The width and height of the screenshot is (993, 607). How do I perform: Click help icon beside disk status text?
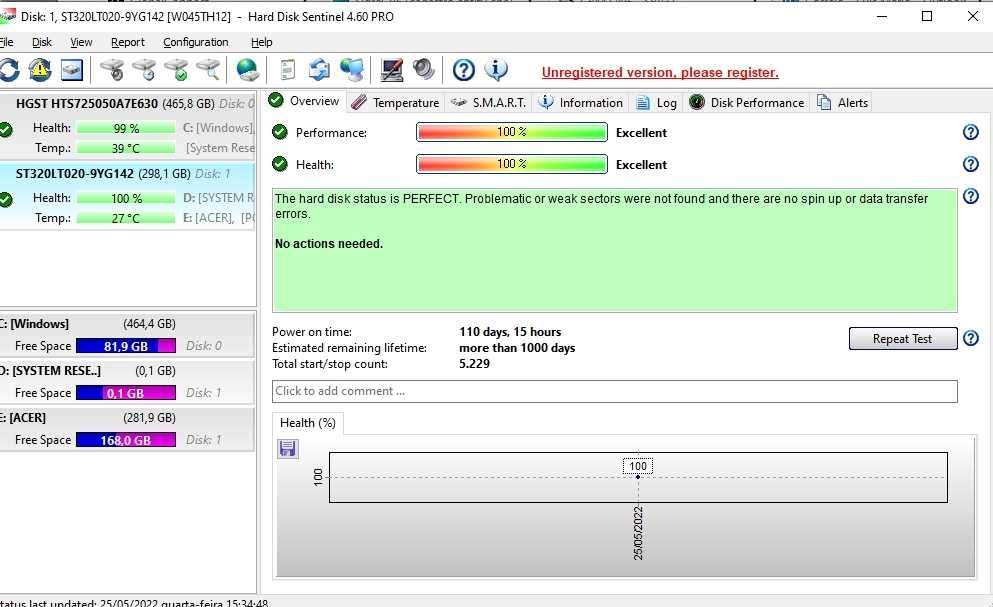pyautogui.click(x=971, y=196)
